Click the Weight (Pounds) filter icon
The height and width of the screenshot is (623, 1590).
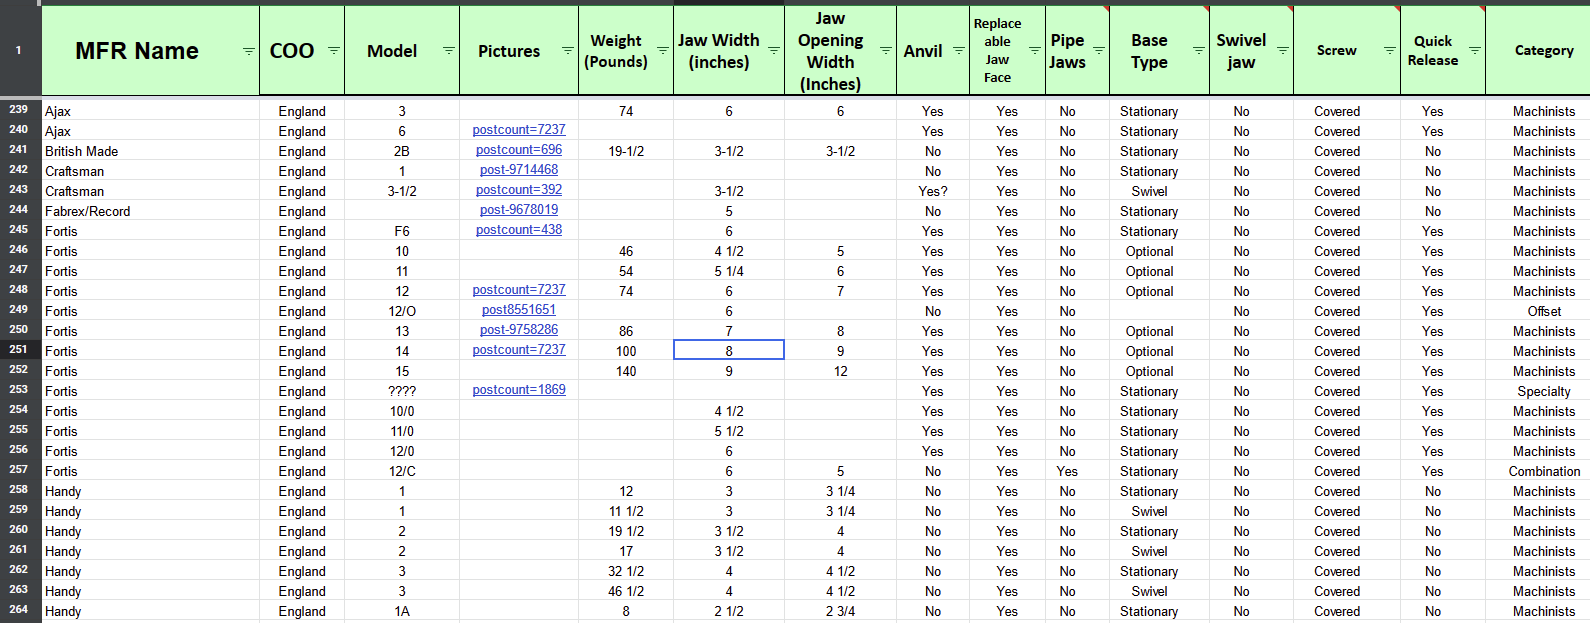tap(662, 51)
